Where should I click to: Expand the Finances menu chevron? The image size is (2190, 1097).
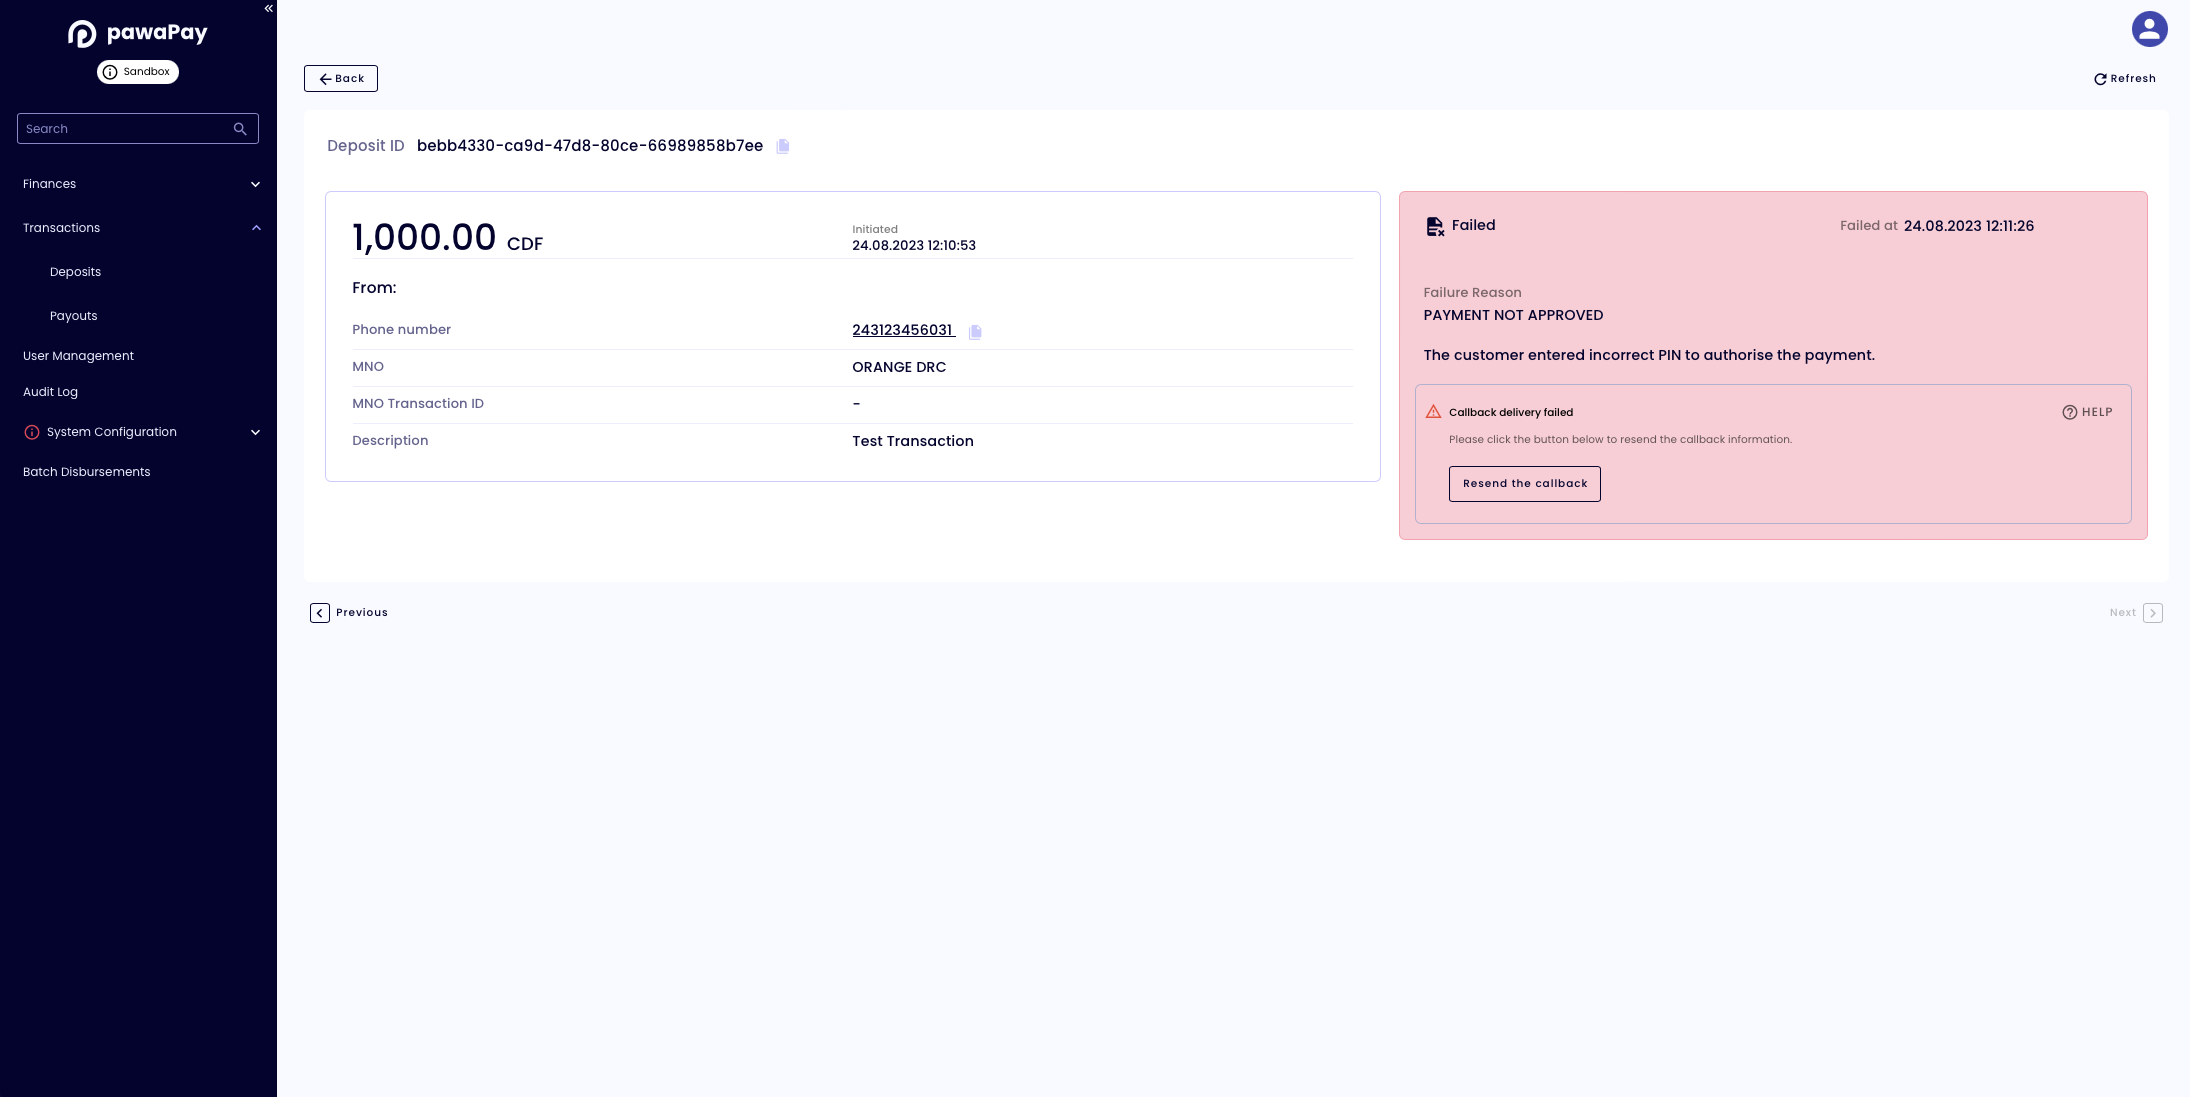(255, 184)
